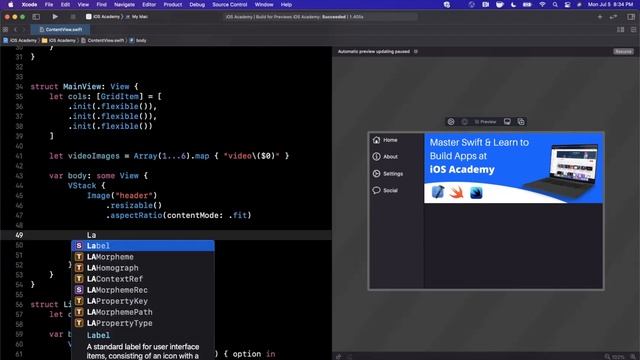640x360 pixels.
Task: Click the About info icon in preview
Action: tap(376, 157)
